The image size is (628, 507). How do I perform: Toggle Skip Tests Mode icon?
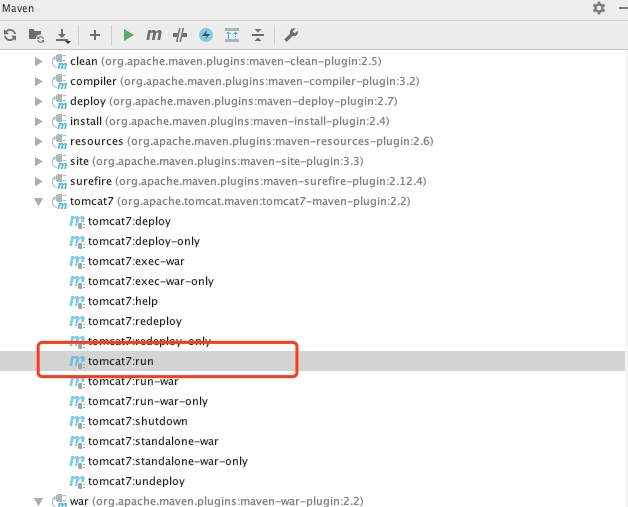point(180,35)
